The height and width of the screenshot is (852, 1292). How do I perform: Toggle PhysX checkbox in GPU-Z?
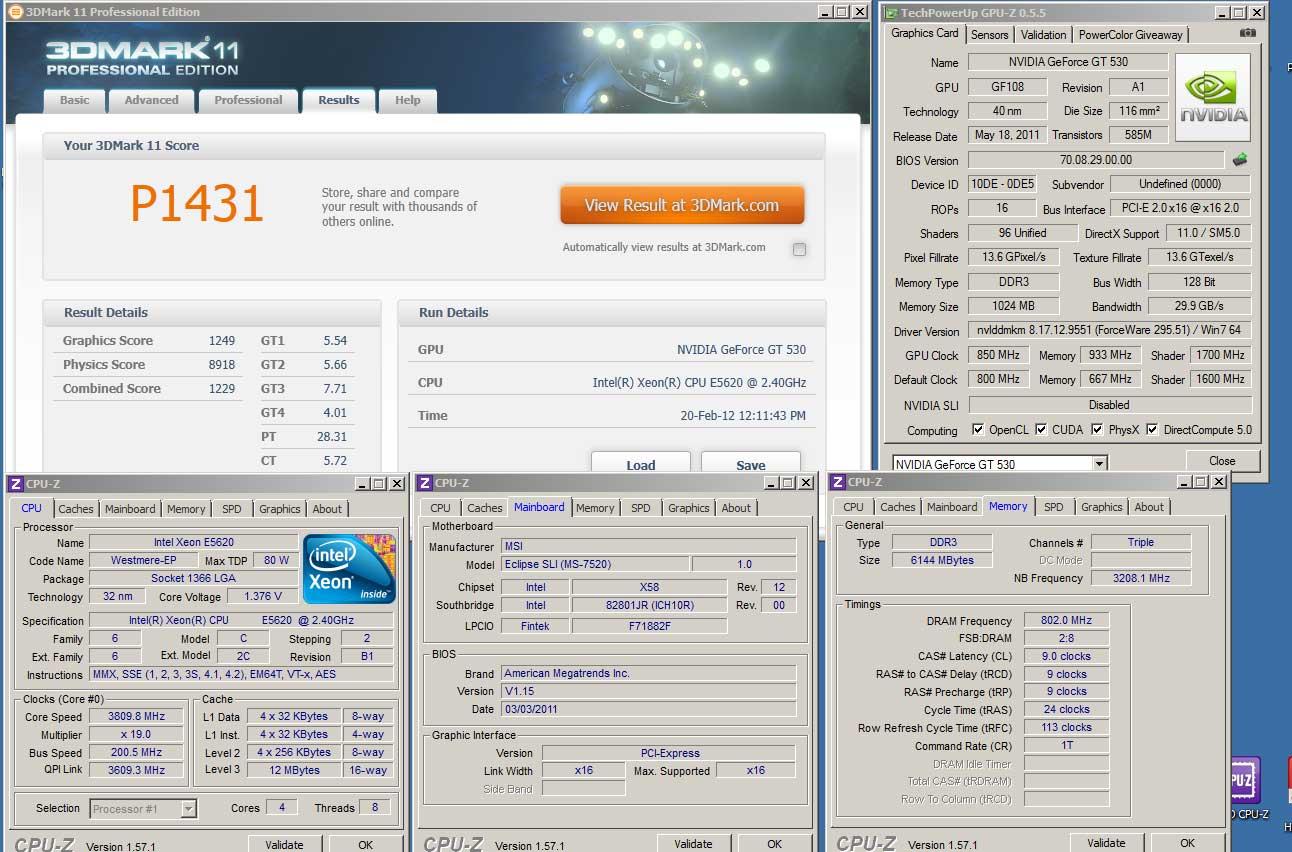pos(1098,430)
